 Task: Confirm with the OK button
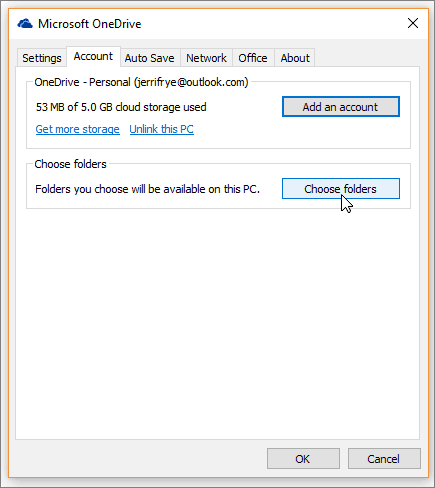coord(303,459)
